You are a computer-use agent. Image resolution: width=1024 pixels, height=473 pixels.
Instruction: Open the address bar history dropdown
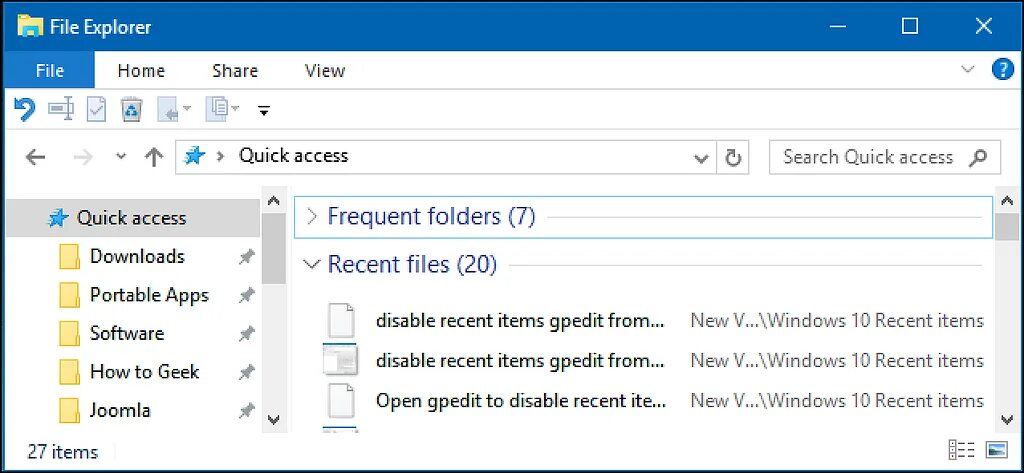click(x=702, y=157)
